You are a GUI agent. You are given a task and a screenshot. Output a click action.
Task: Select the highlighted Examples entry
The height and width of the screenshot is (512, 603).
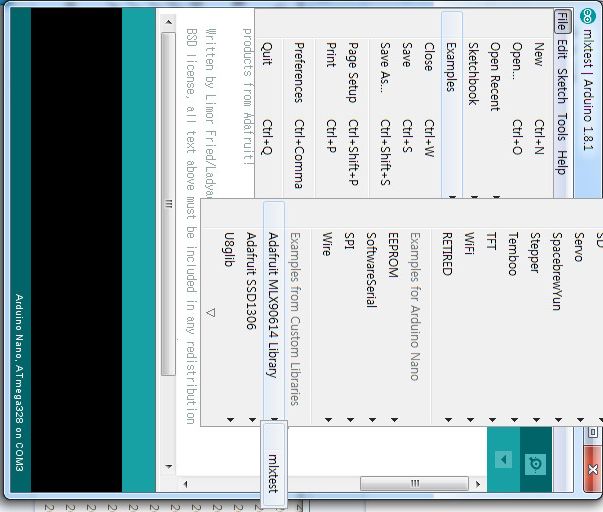[451, 103]
